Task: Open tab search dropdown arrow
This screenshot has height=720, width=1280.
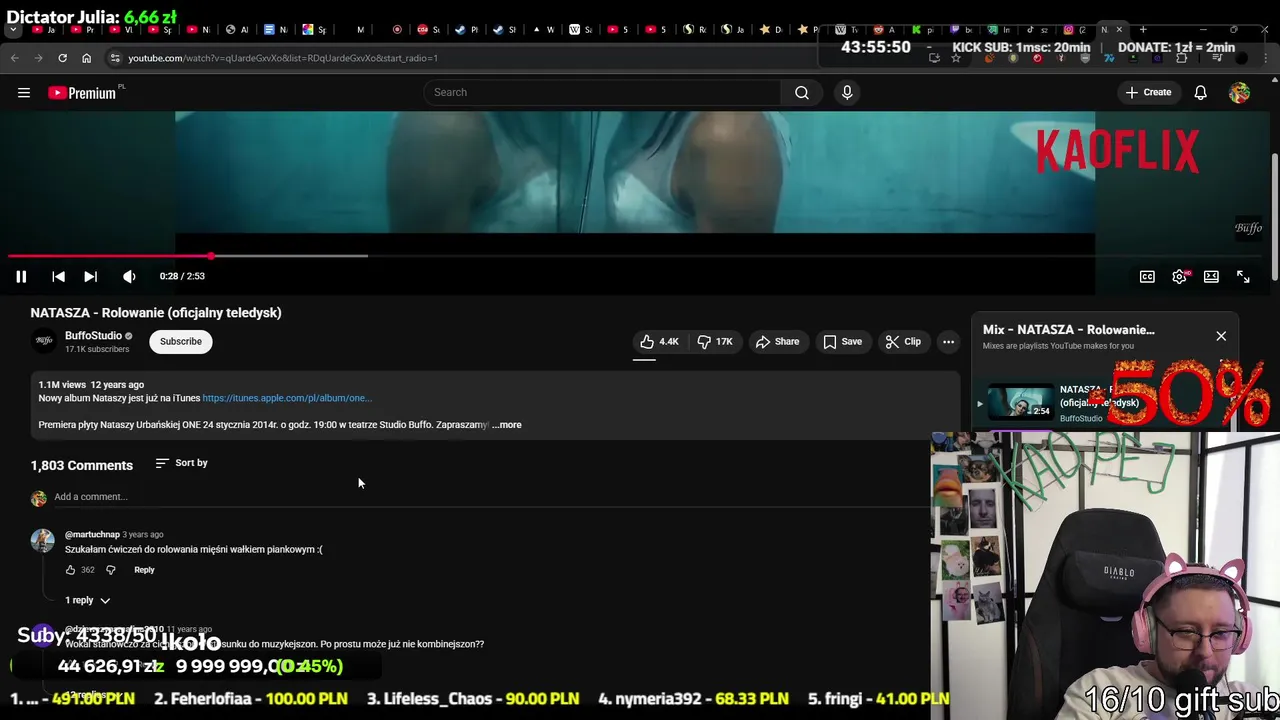Action: coord(15,30)
